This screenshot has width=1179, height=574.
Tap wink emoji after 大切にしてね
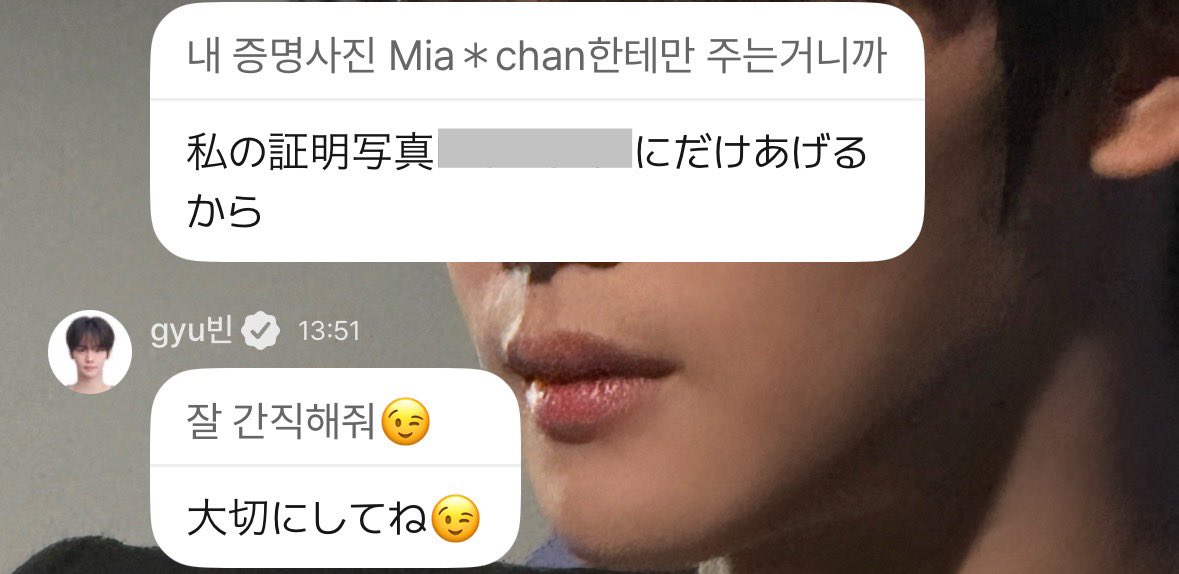click(456, 518)
